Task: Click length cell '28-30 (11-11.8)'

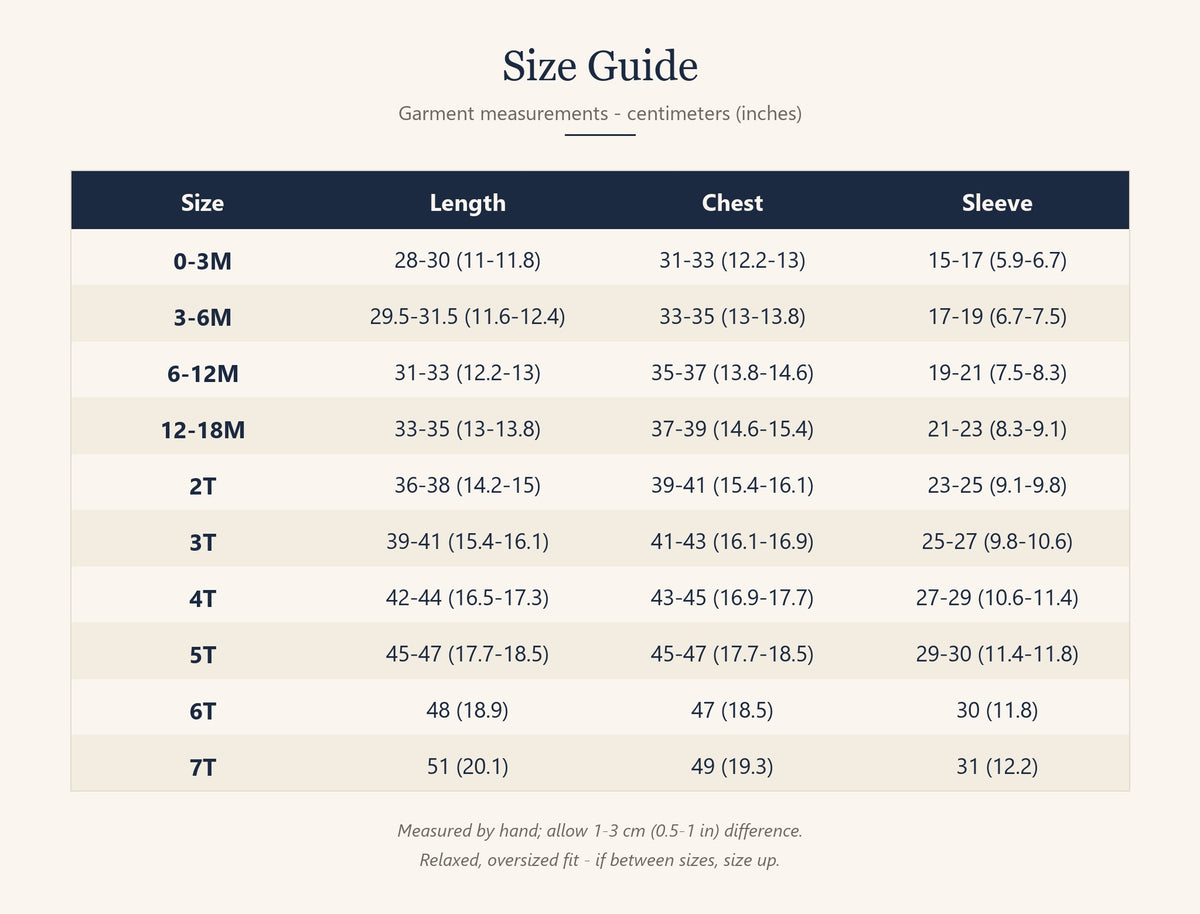Action: click(467, 261)
